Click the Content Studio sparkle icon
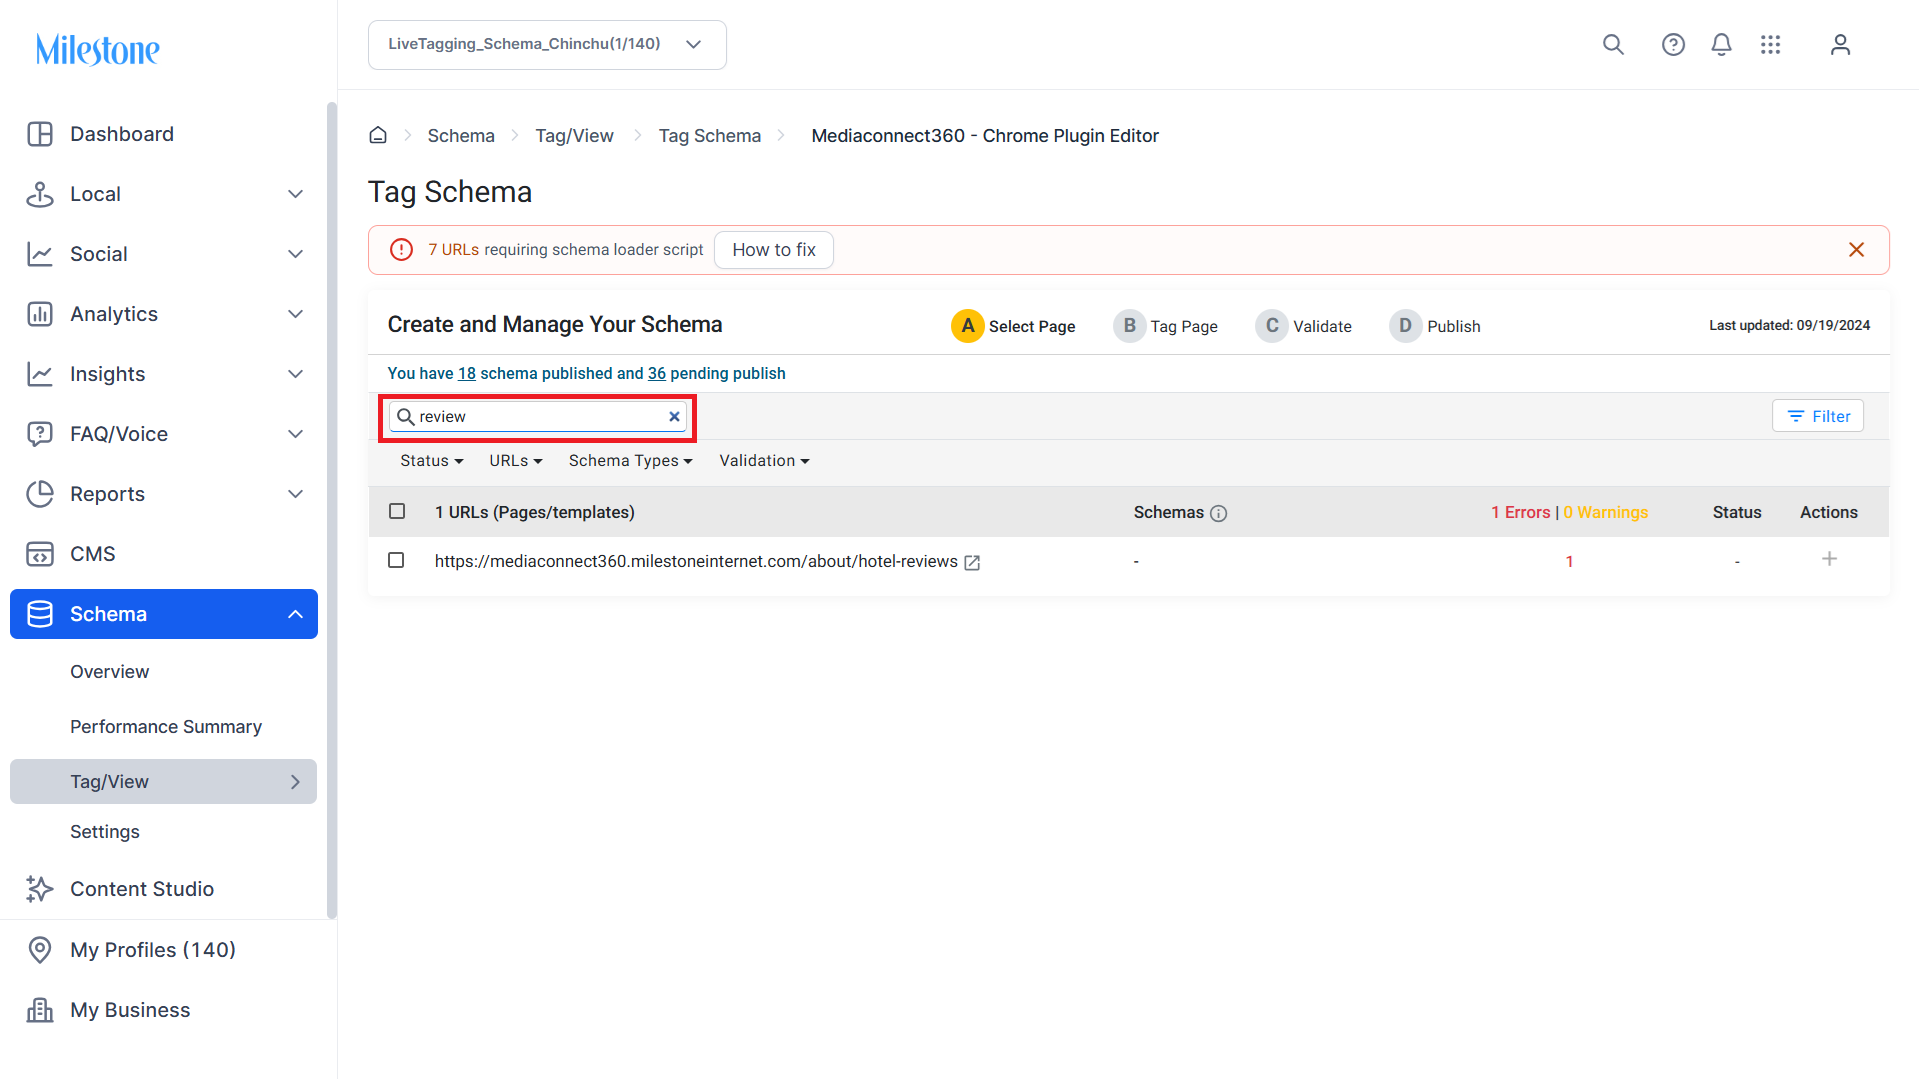1919x1079 pixels. pyautogui.click(x=40, y=889)
